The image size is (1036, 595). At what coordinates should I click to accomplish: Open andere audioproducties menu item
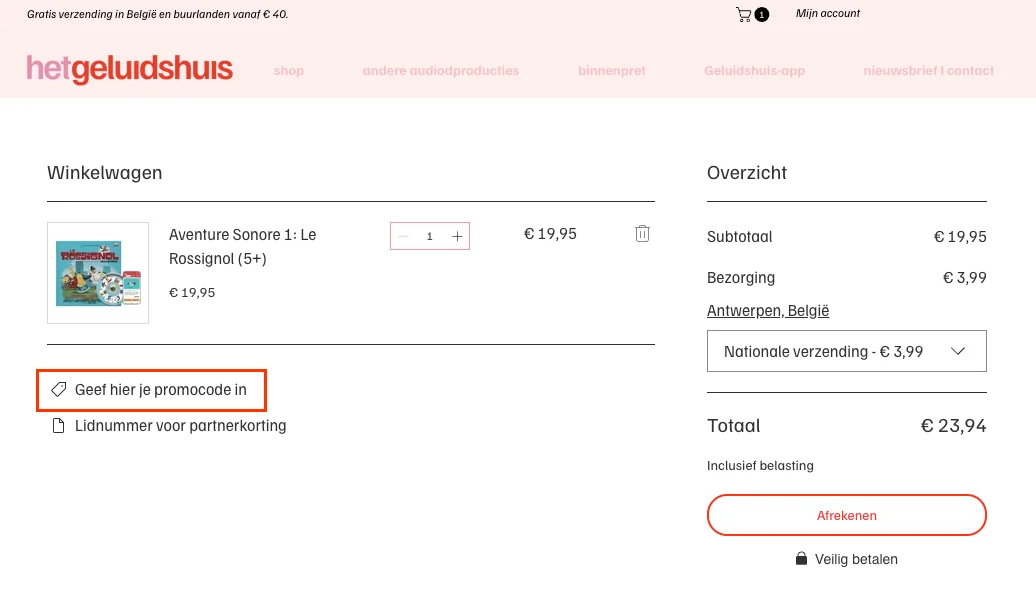tap(441, 71)
